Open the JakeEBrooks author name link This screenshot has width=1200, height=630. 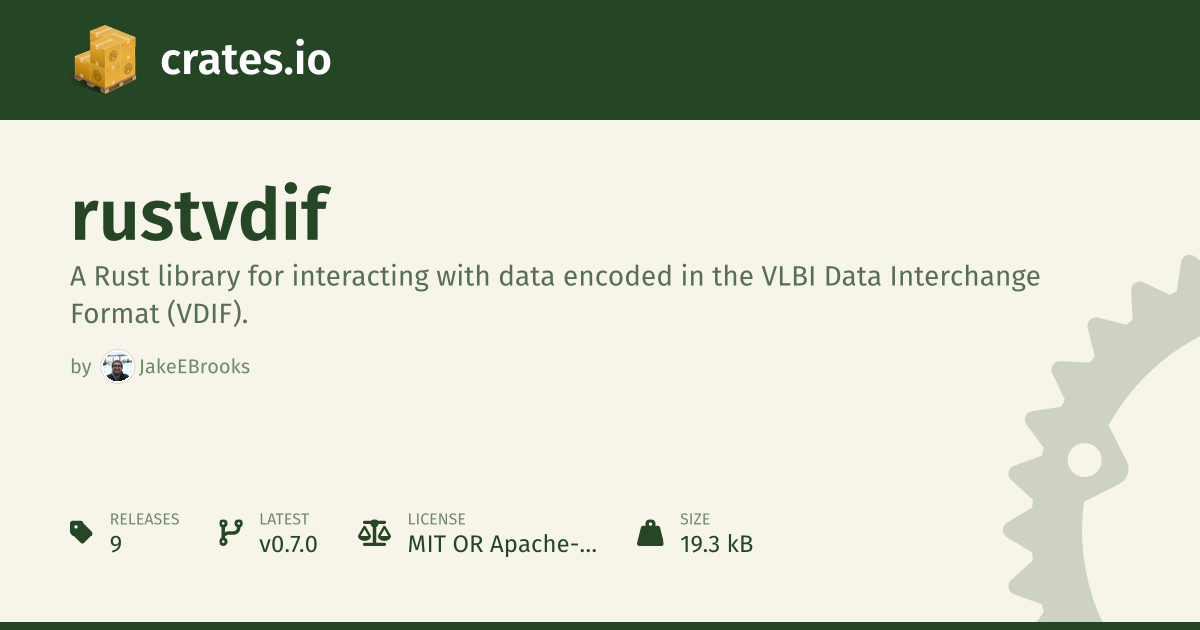pos(194,367)
